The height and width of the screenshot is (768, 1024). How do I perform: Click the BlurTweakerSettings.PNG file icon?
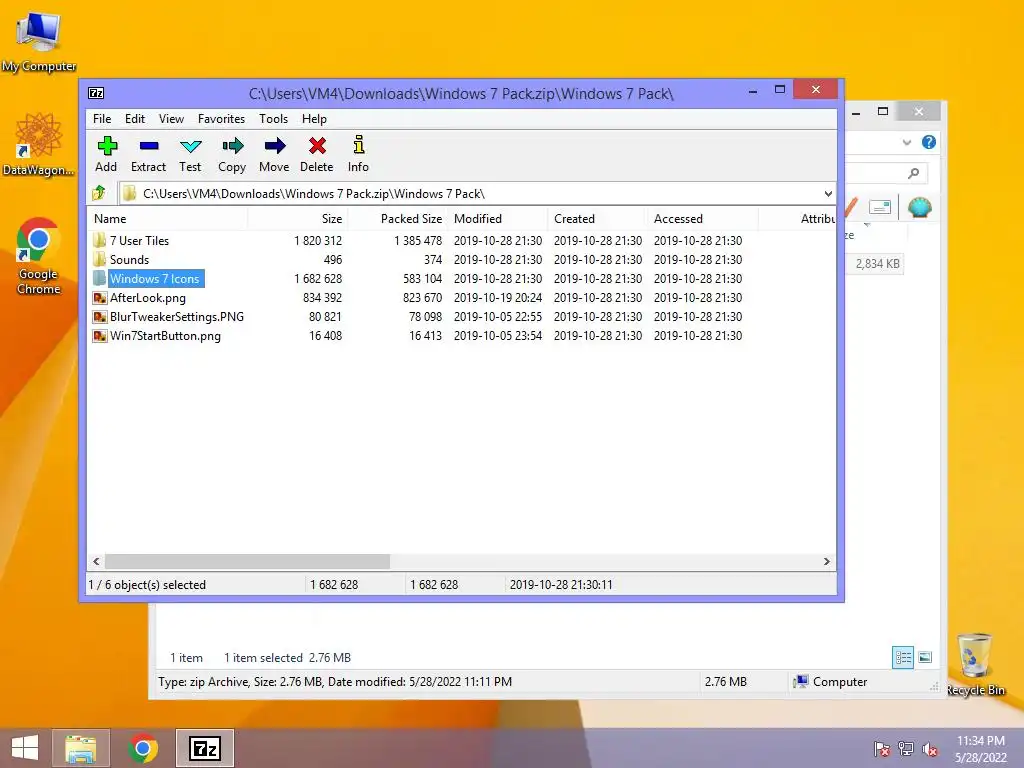[x=100, y=317]
